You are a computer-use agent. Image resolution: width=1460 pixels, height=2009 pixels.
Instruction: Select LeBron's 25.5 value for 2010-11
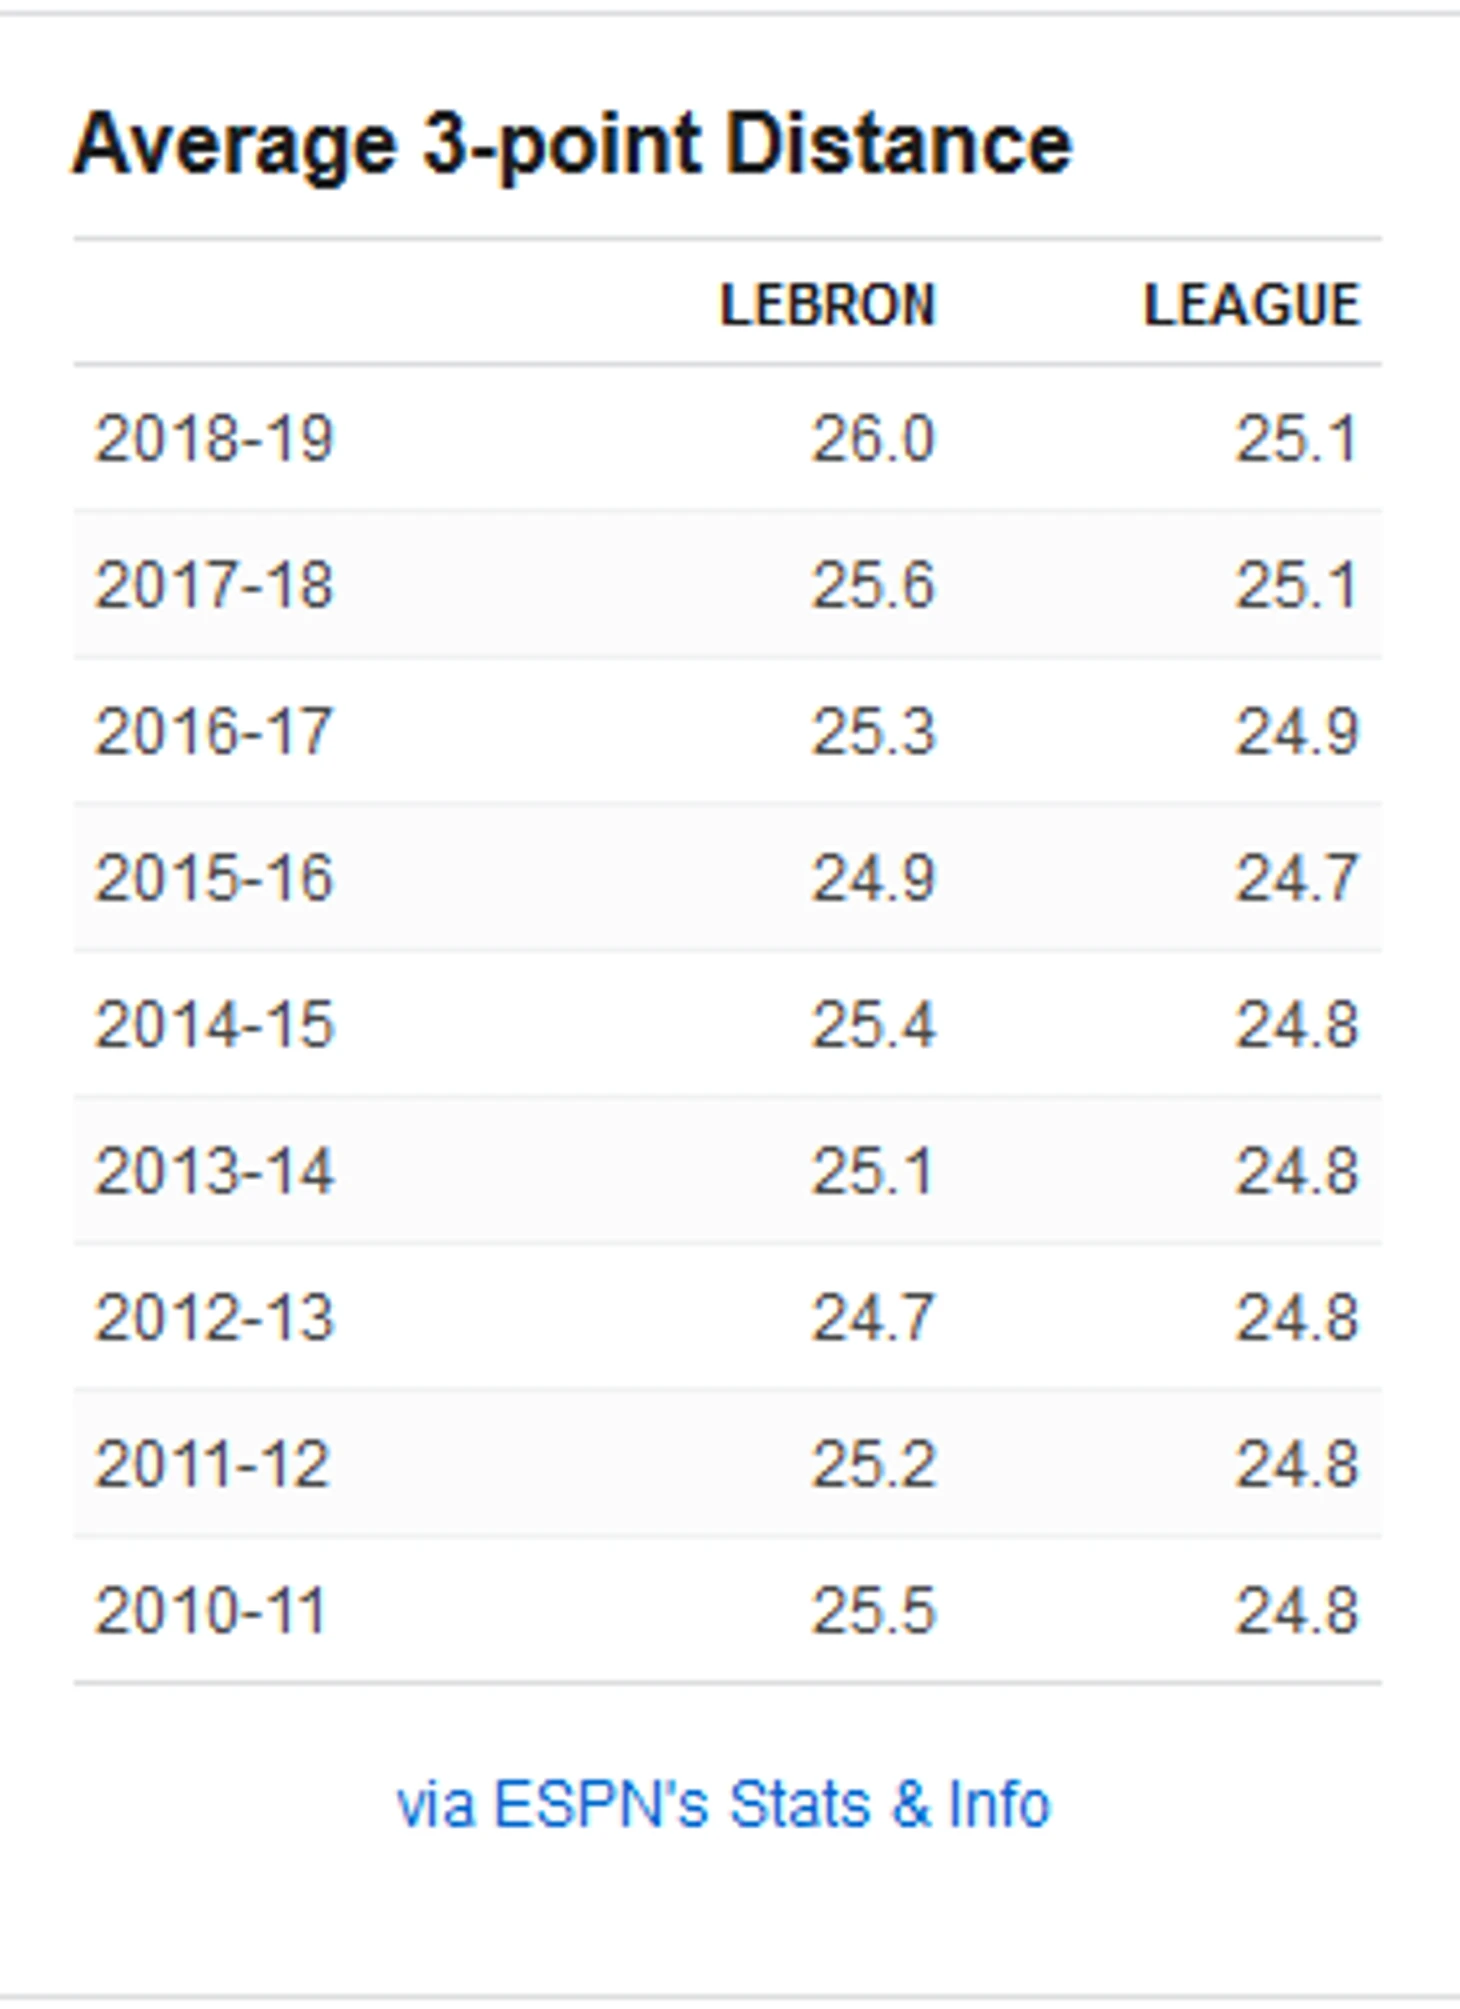click(x=873, y=1611)
